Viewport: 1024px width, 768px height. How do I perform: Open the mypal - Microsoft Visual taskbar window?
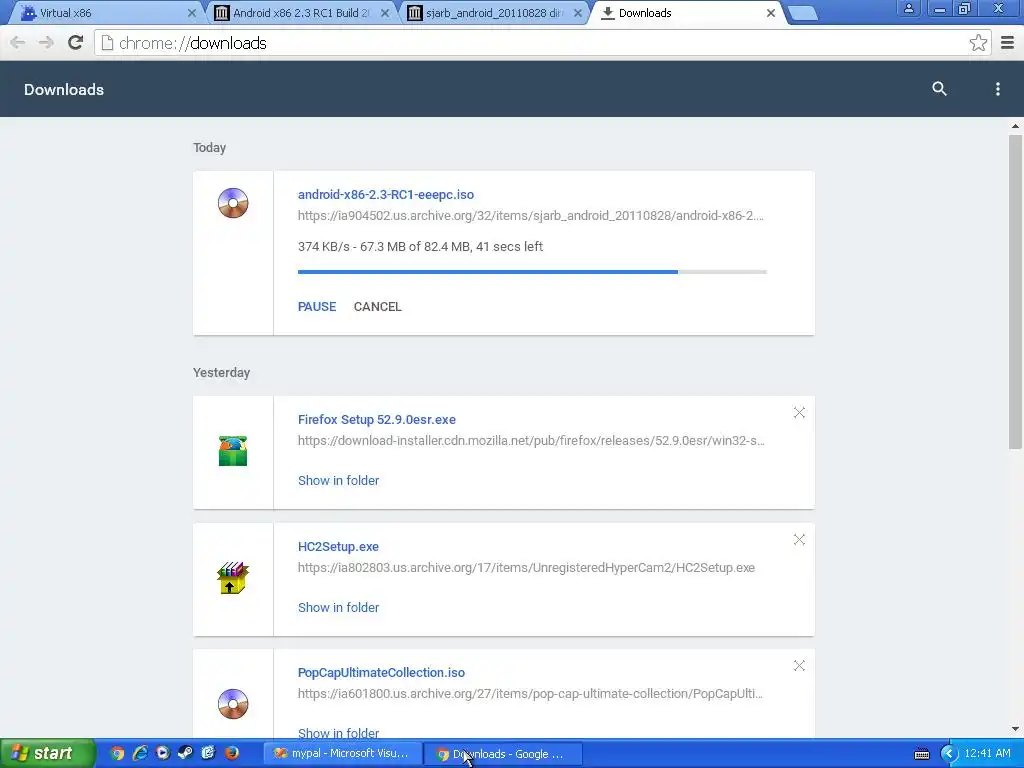click(x=342, y=754)
